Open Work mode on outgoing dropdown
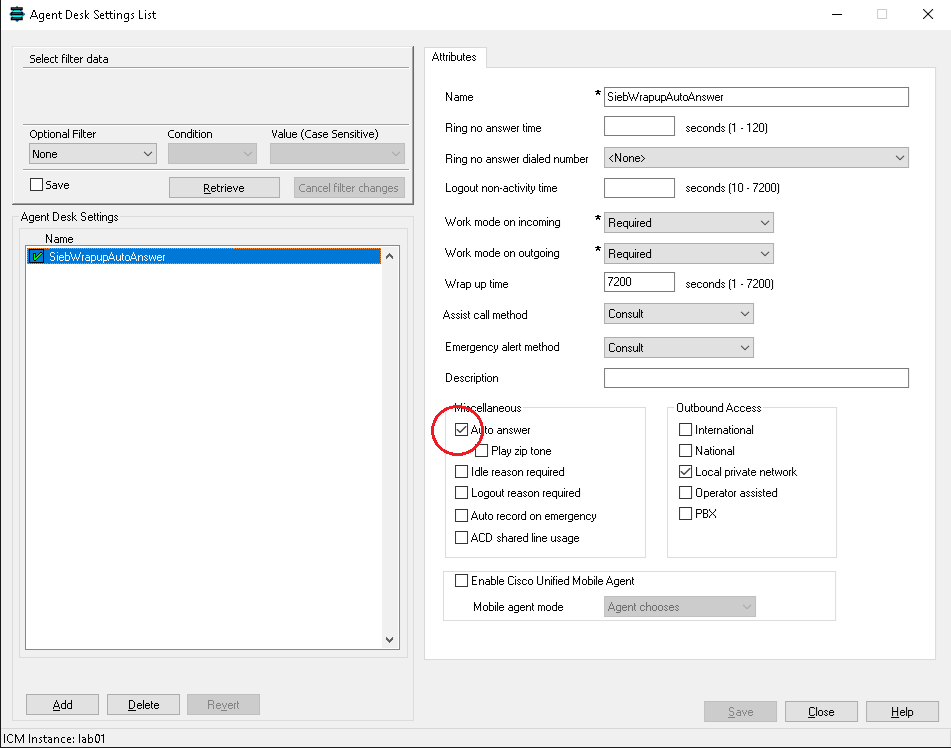This screenshot has height=748, width=951. point(688,254)
